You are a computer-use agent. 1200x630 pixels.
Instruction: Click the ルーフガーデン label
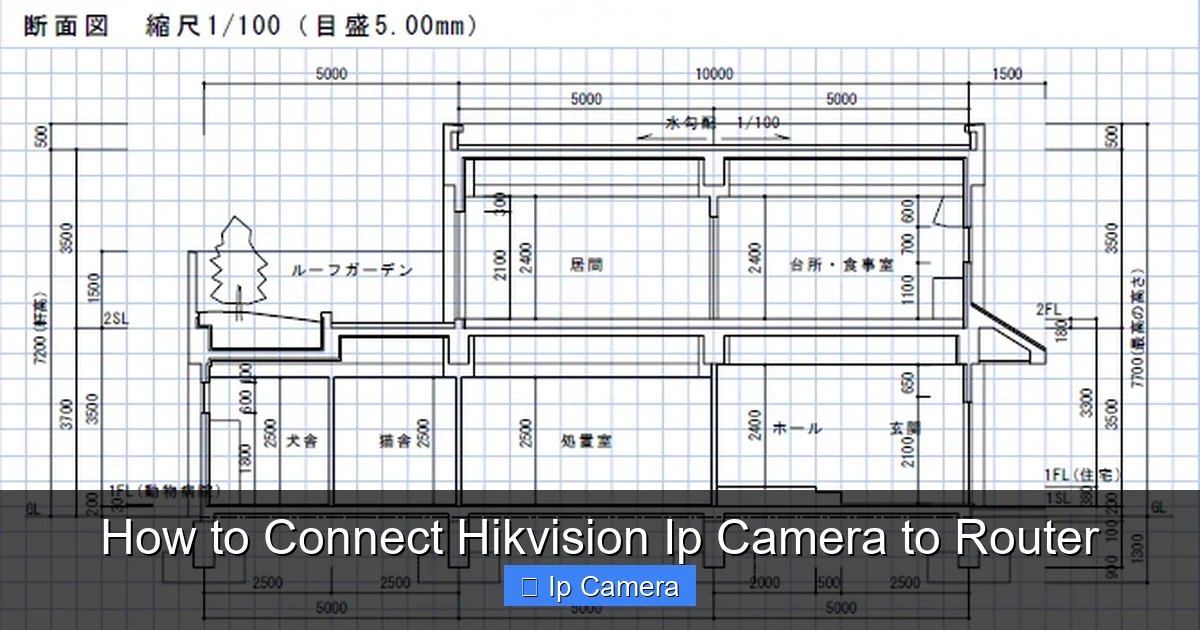[x=352, y=270]
